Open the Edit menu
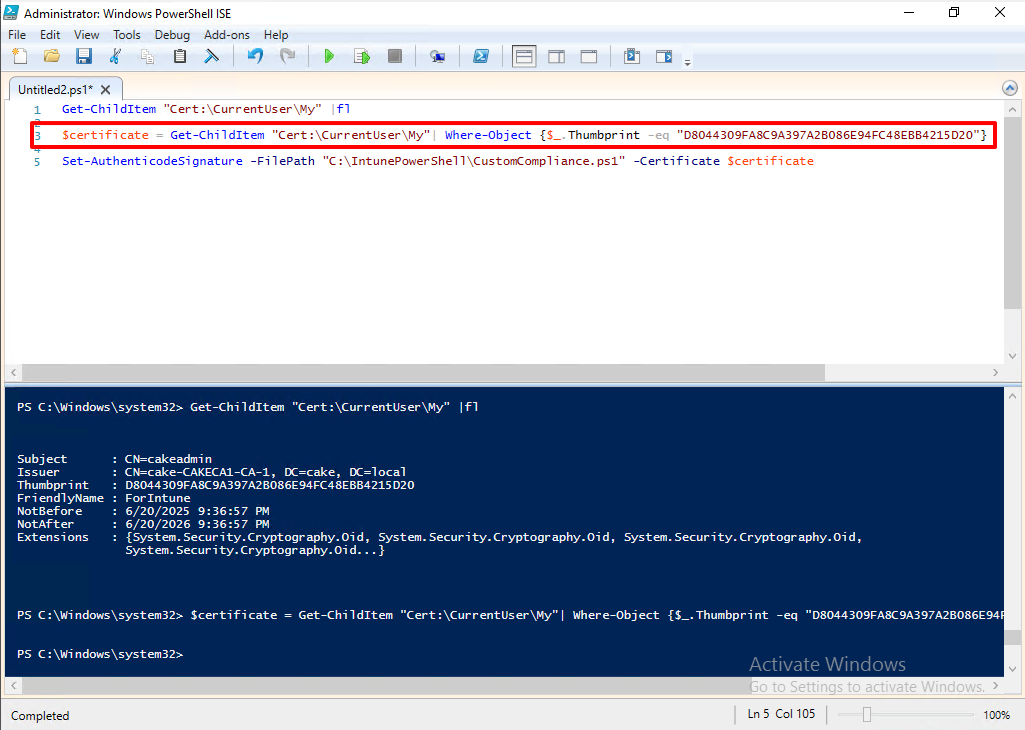The image size is (1025, 730). point(50,35)
